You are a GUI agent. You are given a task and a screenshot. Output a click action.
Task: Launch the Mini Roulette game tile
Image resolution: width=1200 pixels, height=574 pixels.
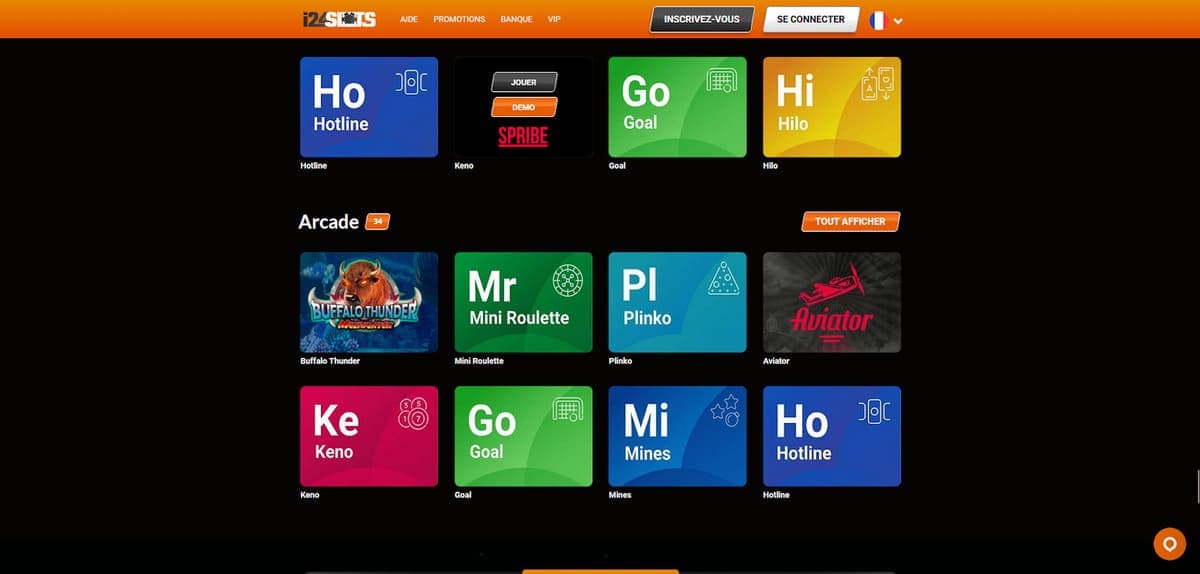pos(523,302)
